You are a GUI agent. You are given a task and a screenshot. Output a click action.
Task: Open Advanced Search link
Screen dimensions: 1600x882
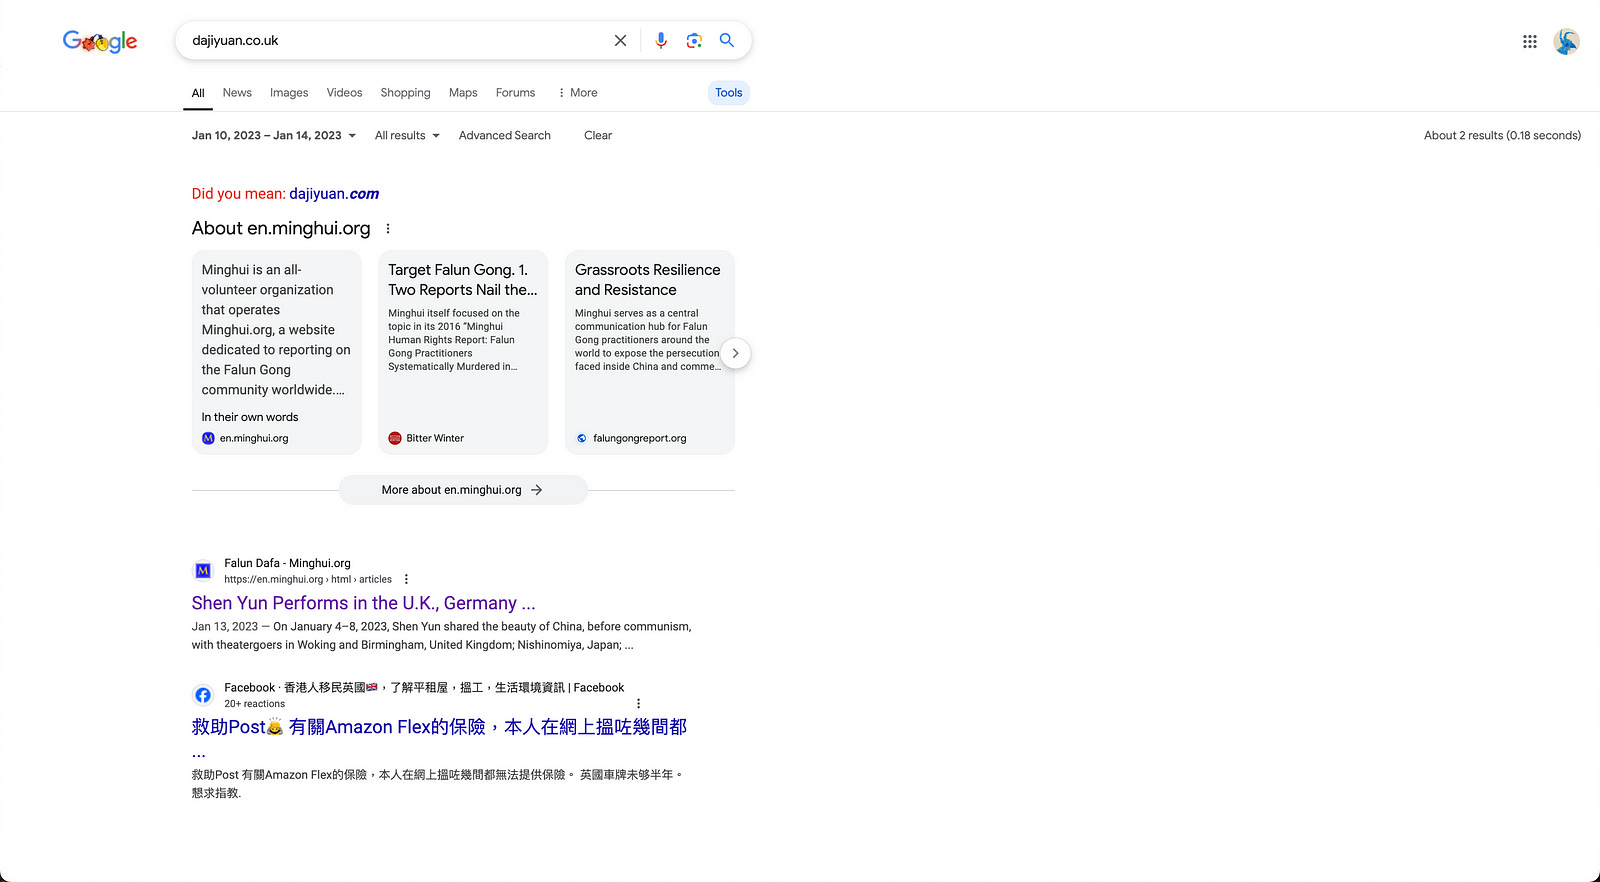(505, 136)
